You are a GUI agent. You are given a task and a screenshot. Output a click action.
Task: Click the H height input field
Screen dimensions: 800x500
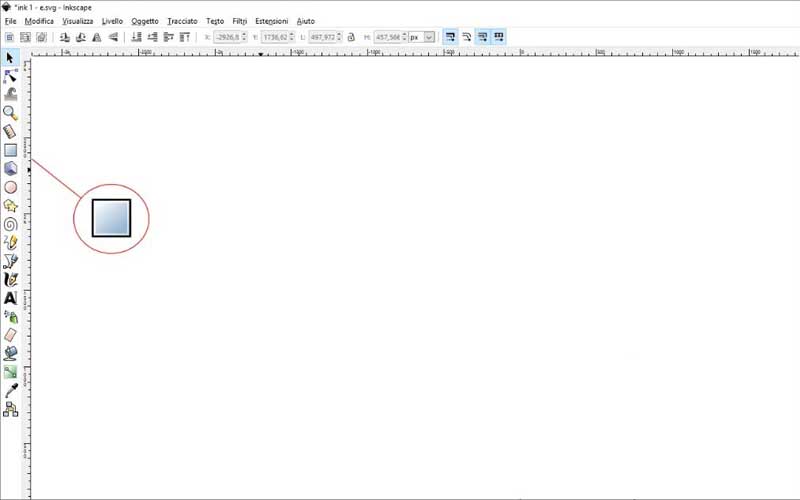point(388,37)
